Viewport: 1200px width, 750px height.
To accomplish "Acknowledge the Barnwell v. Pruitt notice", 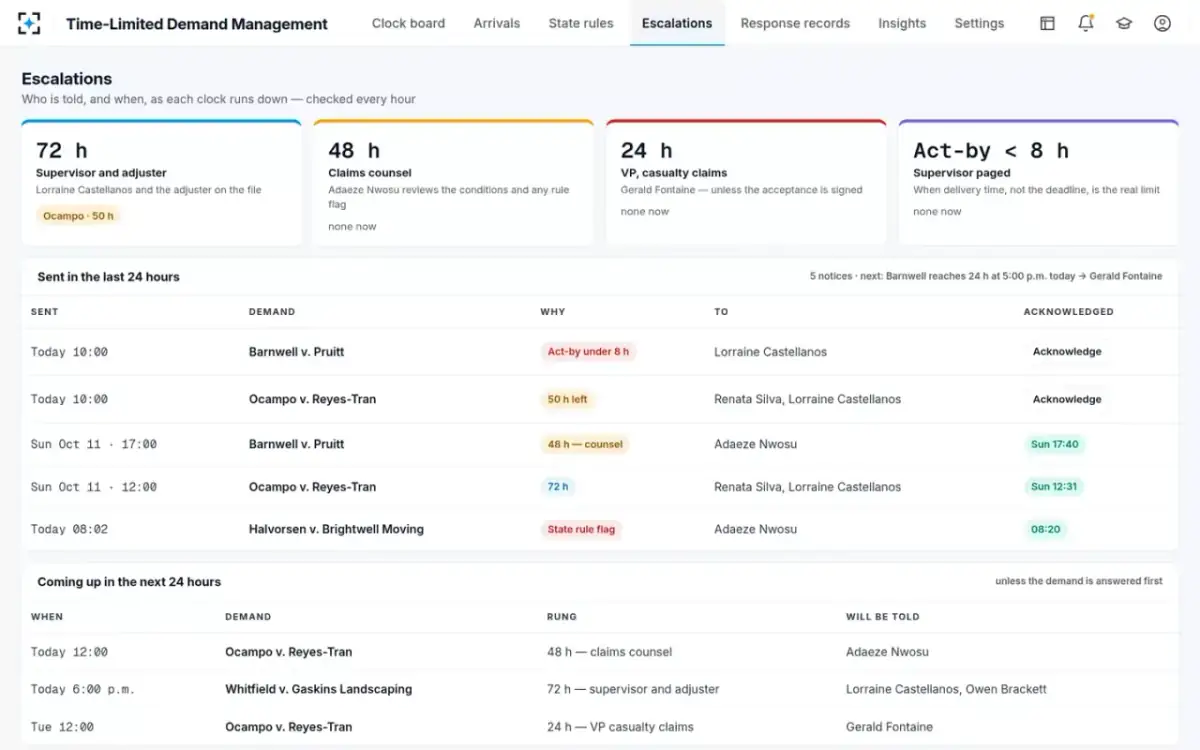I will coord(1067,352).
